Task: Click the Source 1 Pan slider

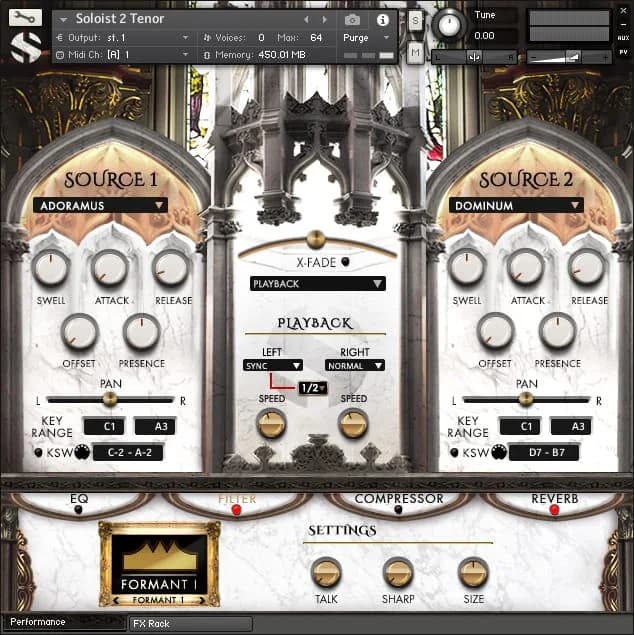Action: tap(110, 399)
